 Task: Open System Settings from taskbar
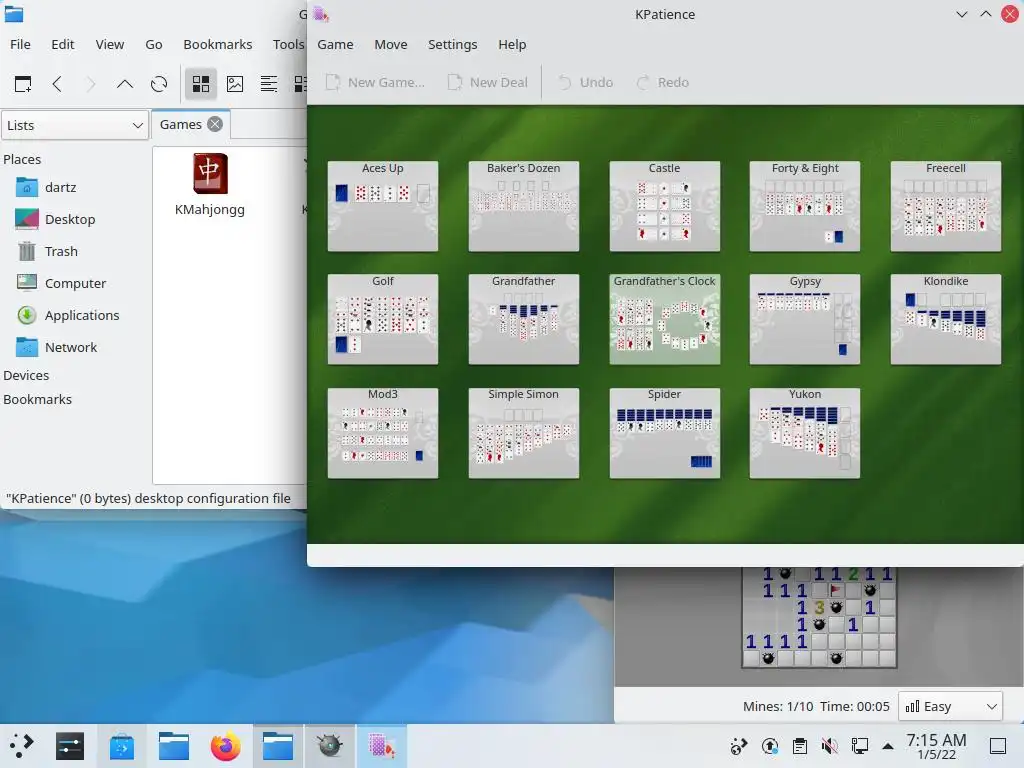[x=70, y=746]
